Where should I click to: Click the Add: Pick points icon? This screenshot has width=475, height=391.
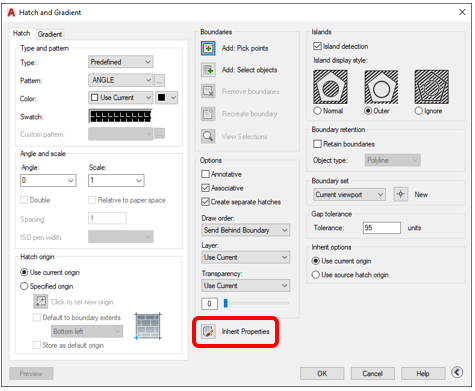tap(208, 48)
